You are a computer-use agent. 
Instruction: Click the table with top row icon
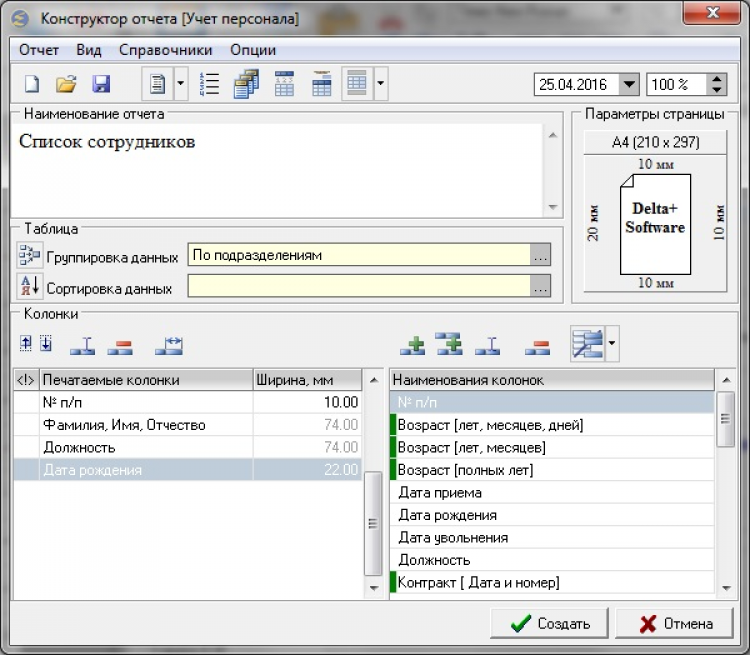(321, 84)
